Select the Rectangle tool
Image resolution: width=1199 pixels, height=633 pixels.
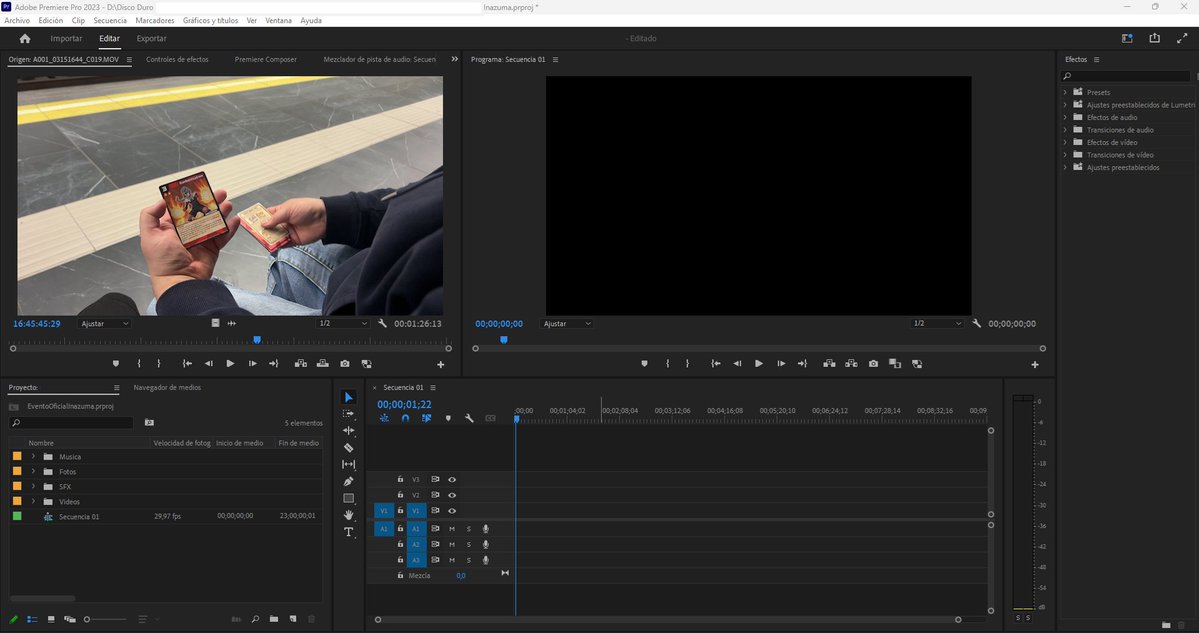point(349,498)
